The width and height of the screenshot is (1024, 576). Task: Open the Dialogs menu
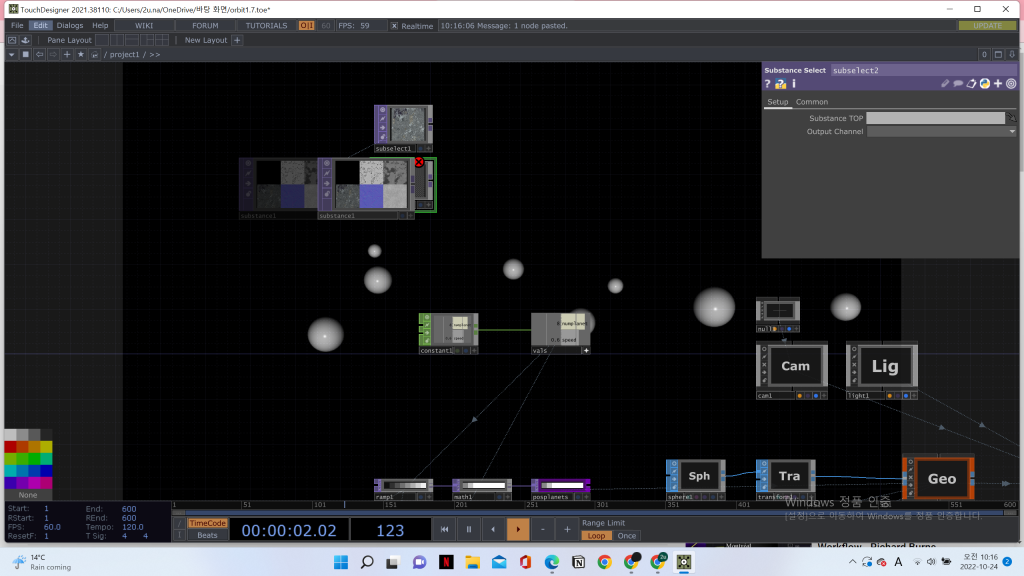70,25
